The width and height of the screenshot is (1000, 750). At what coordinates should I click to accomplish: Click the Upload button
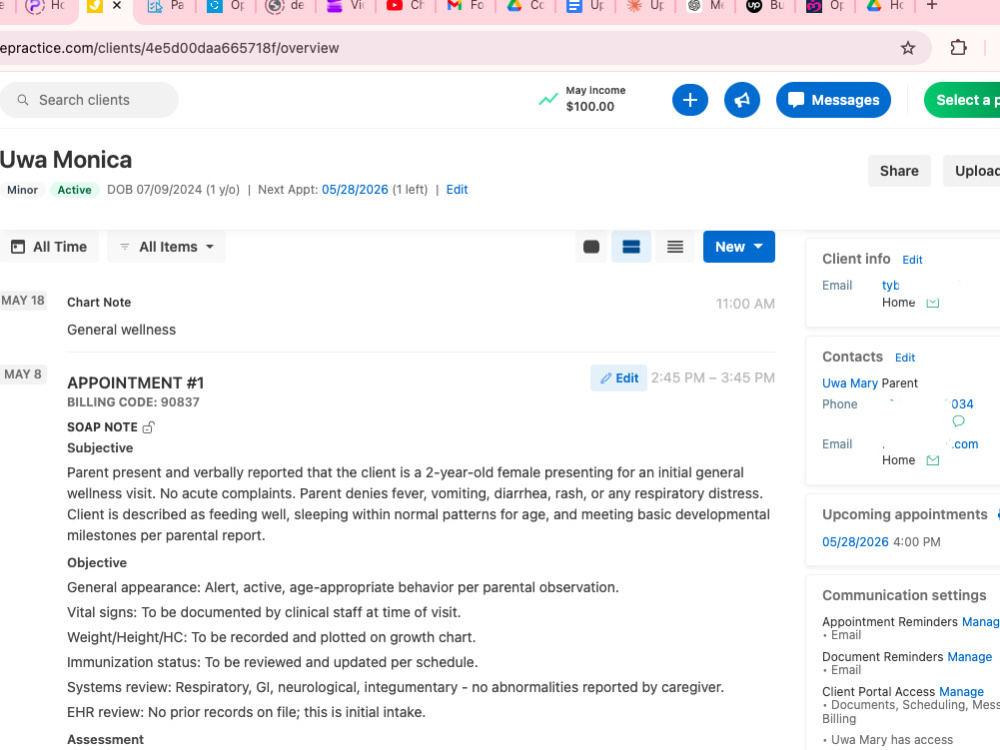coord(972,171)
